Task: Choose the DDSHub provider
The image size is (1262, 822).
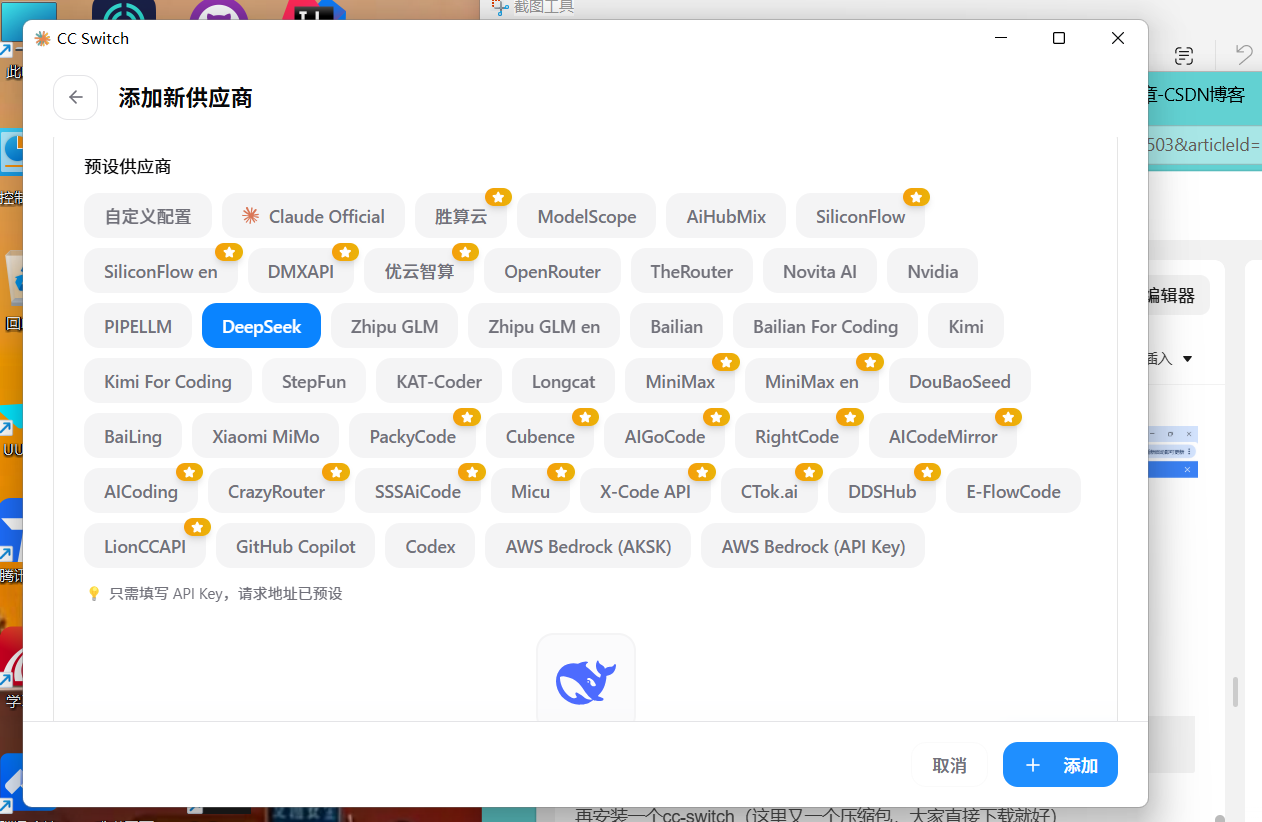Action: 882,491
